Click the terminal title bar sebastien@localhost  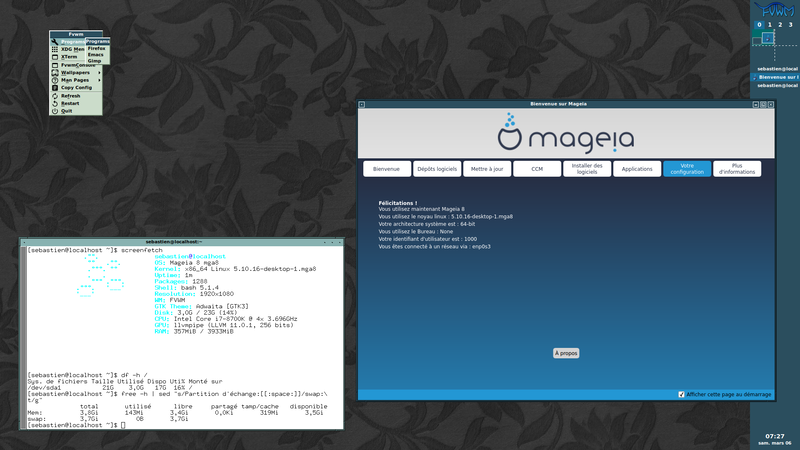click(x=173, y=242)
